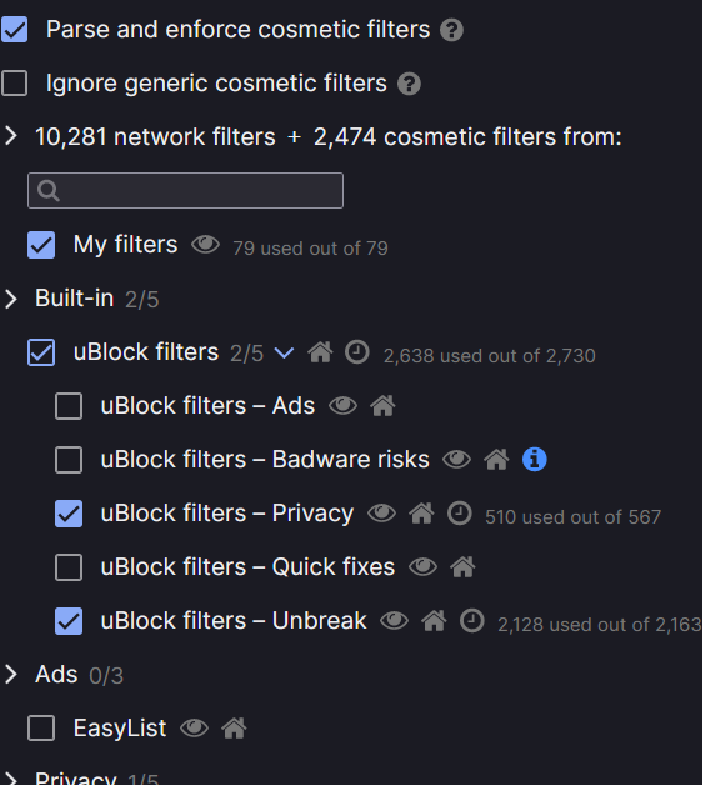Screen dimensions: 702x785
Task: Enable Ignore generic cosmetic filters checkbox
Action: coord(14,83)
